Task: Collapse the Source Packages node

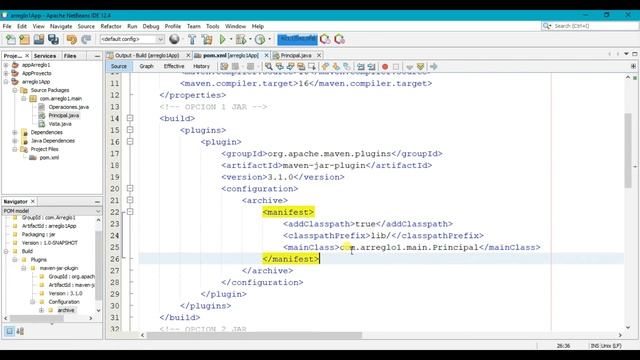Action: tap(15, 90)
